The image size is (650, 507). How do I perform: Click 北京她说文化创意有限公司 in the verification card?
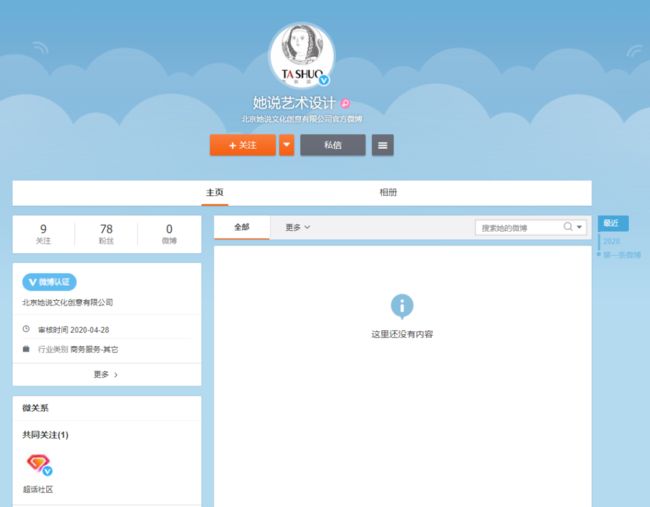click(68, 302)
